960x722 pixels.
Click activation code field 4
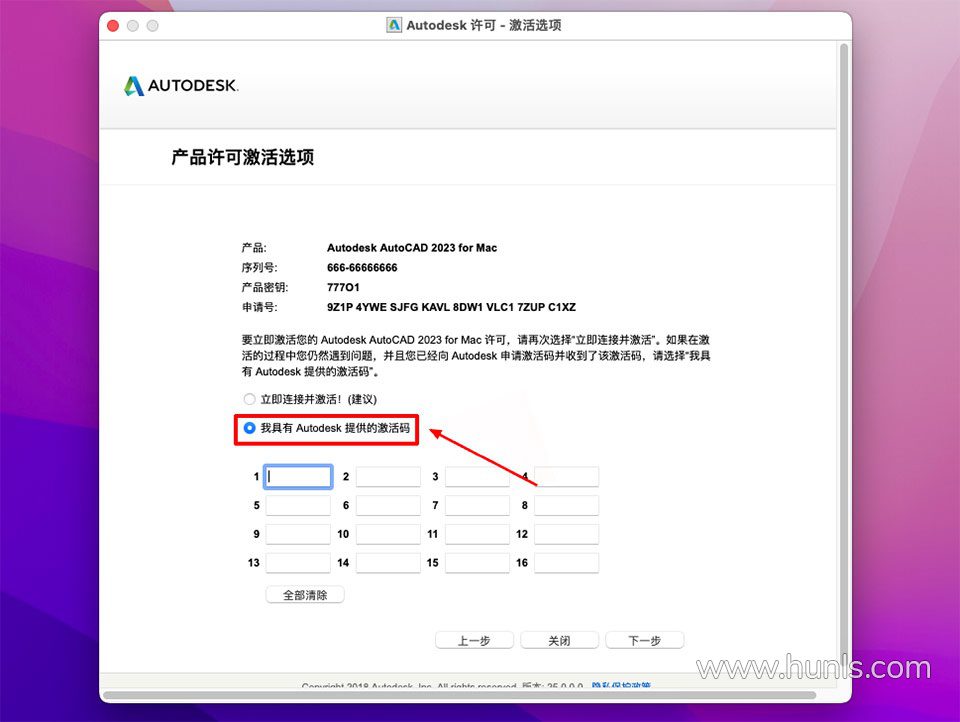[566, 476]
